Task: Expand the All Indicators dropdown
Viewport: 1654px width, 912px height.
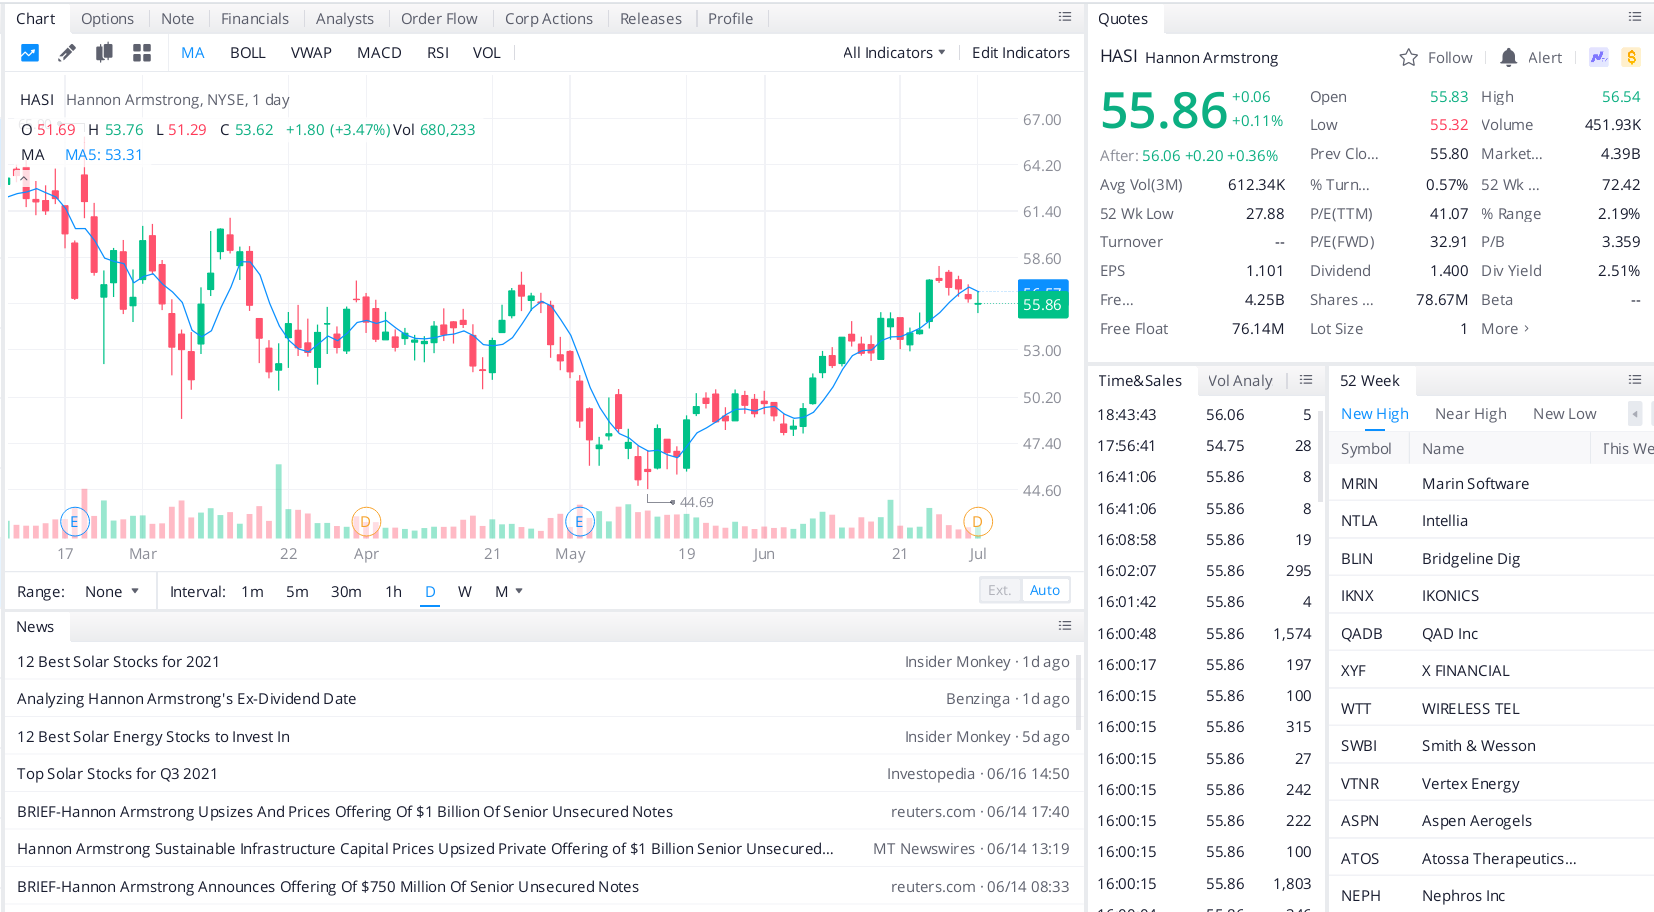Action: (x=894, y=53)
